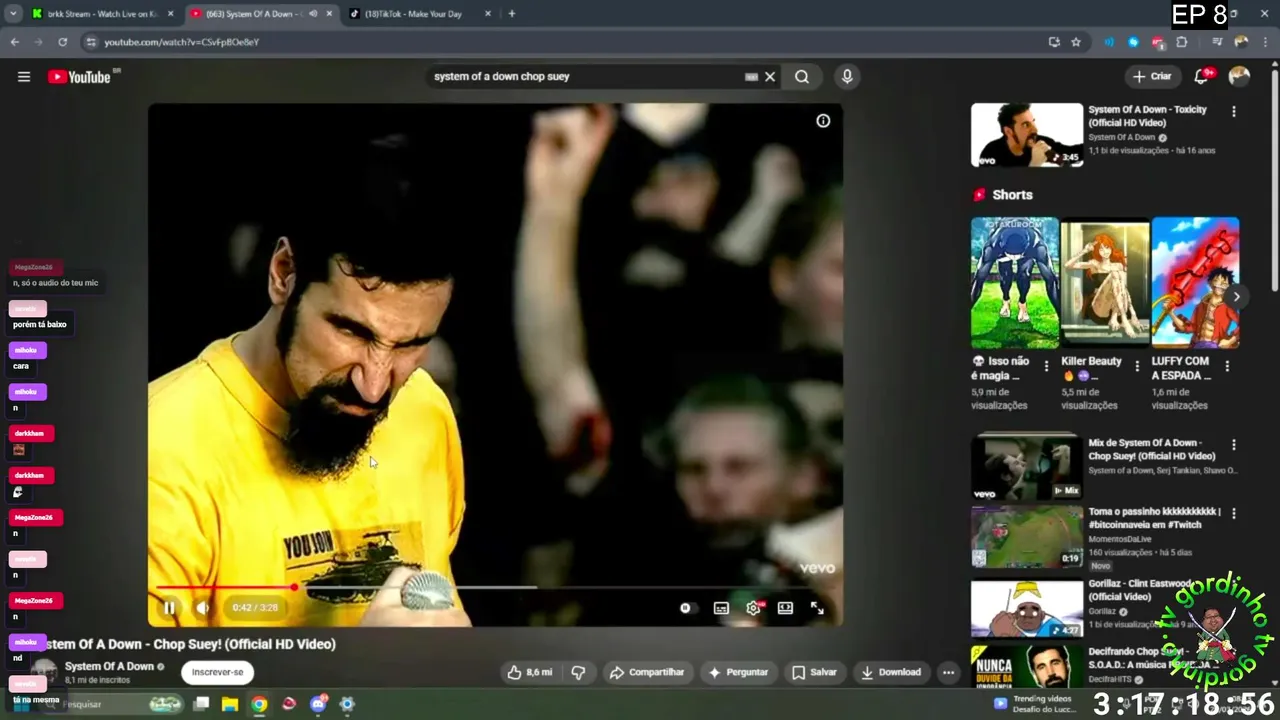Open File Explorer from the taskbar
This screenshot has width=1280, height=720.
pos(230,704)
